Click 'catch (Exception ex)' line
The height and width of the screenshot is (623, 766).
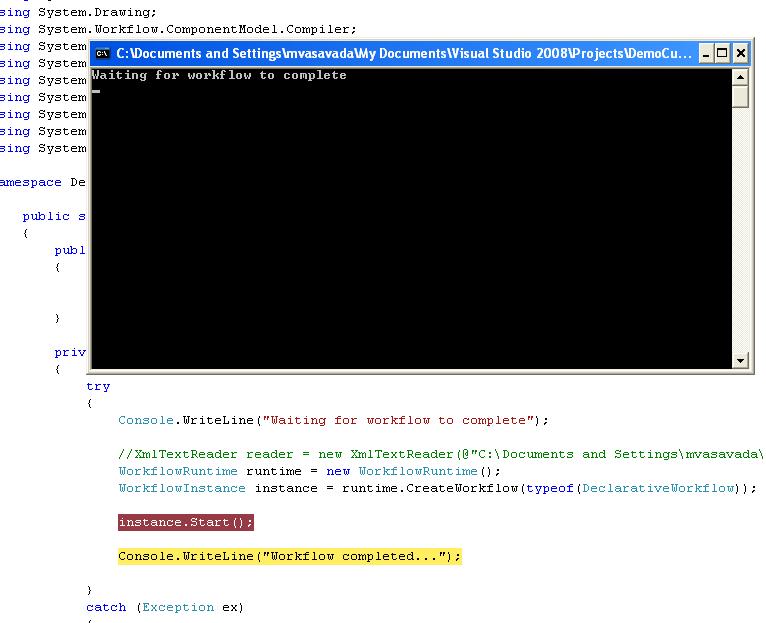coord(165,607)
